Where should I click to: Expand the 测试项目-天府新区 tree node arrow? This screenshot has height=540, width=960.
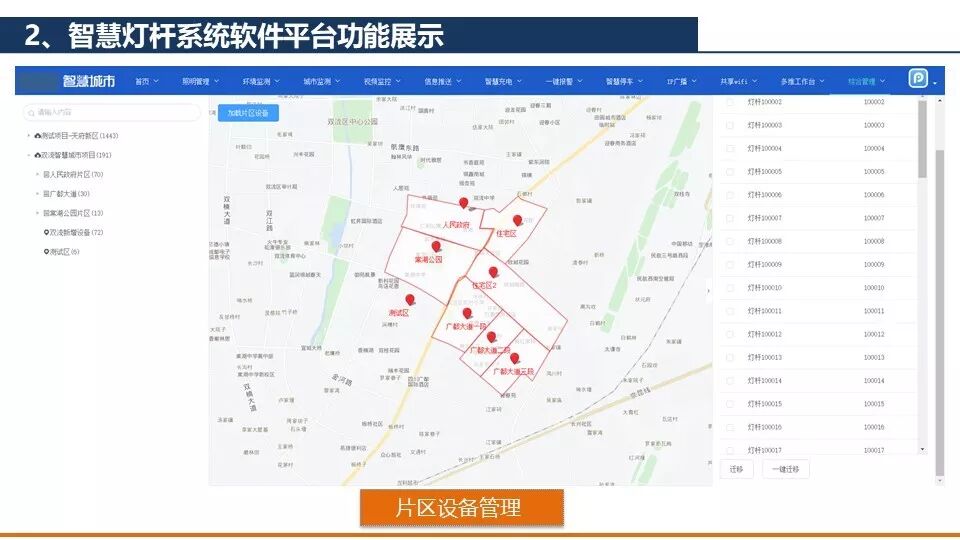point(28,135)
